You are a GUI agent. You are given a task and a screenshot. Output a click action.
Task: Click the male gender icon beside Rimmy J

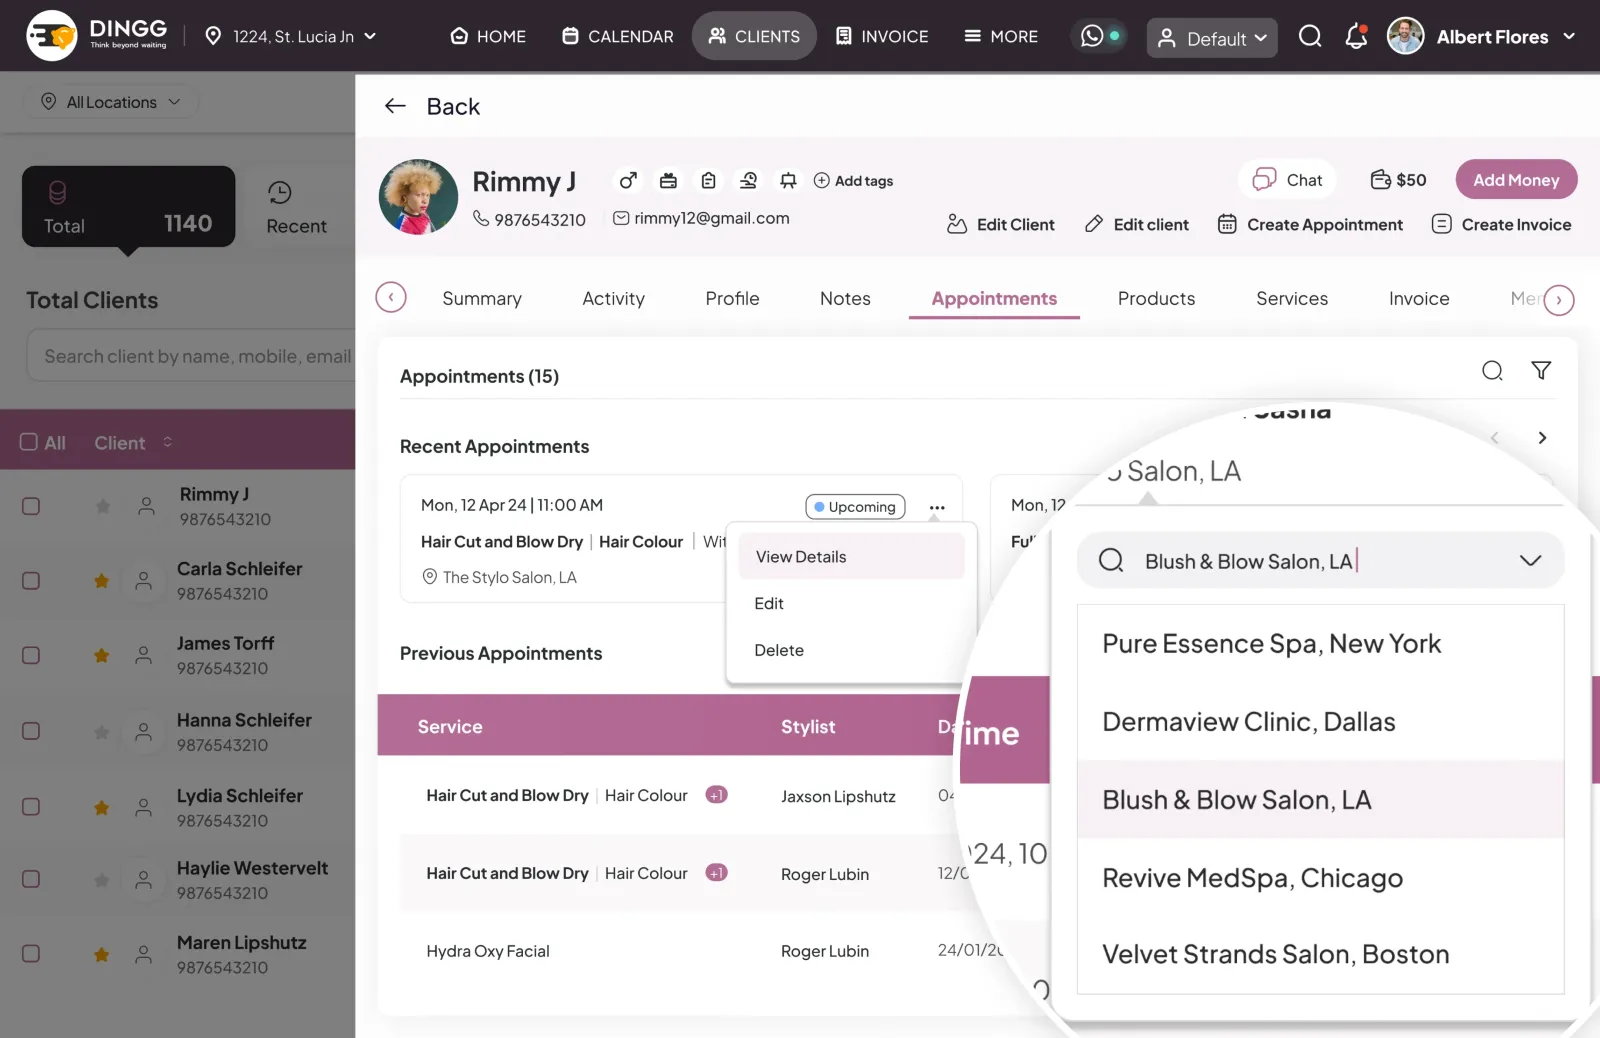coord(628,181)
